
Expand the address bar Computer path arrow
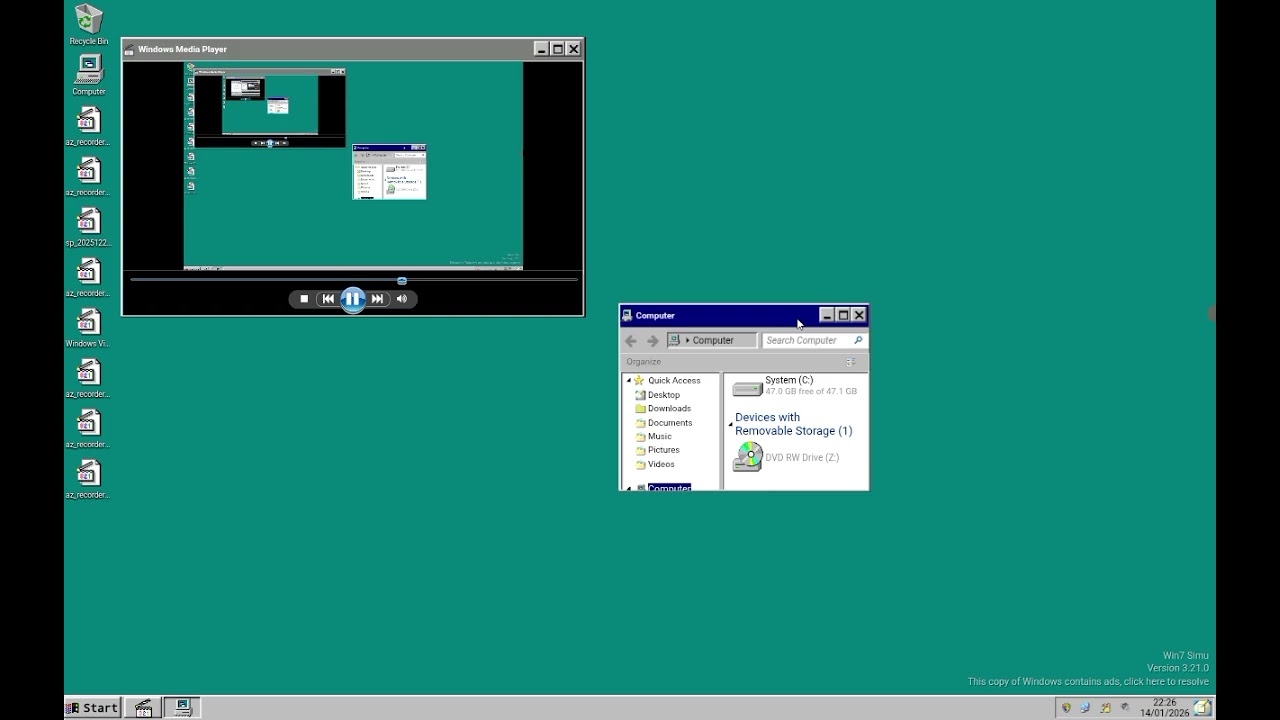click(x=687, y=341)
